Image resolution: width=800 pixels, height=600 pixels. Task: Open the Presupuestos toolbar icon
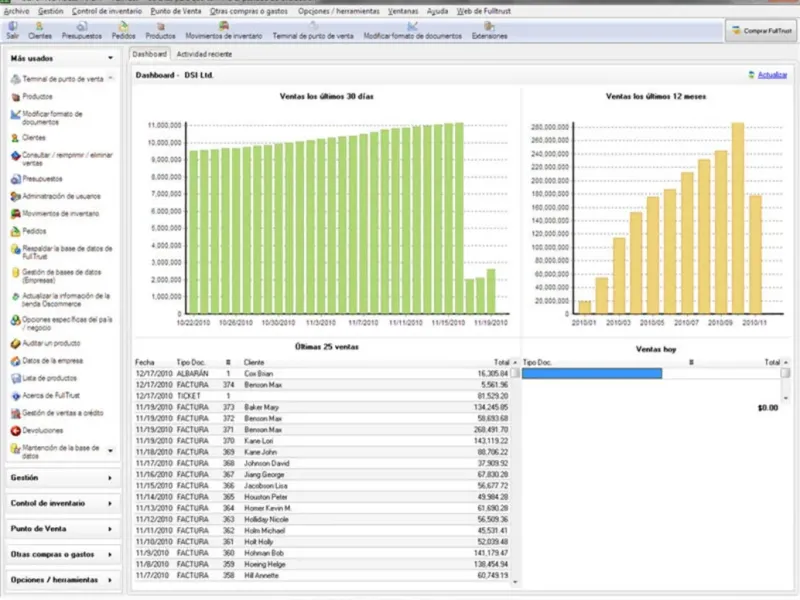[82, 31]
